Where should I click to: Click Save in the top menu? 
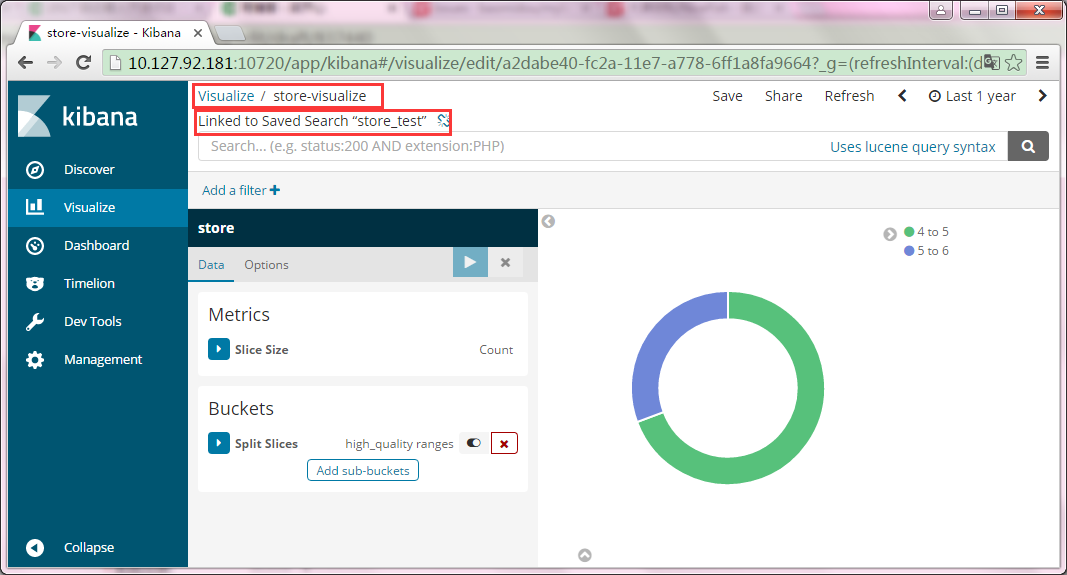tap(727, 96)
